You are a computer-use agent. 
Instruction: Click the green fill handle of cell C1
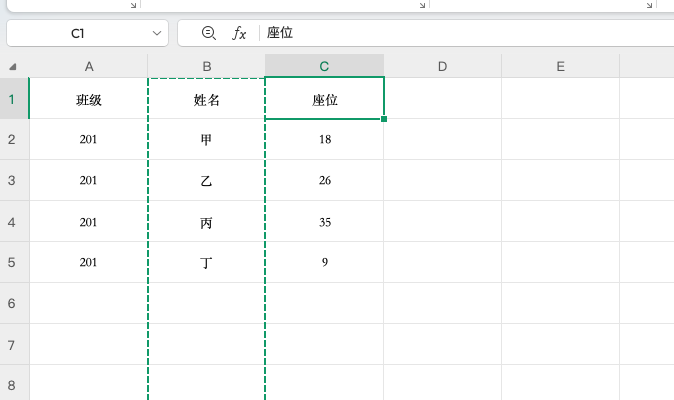pos(384,119)
